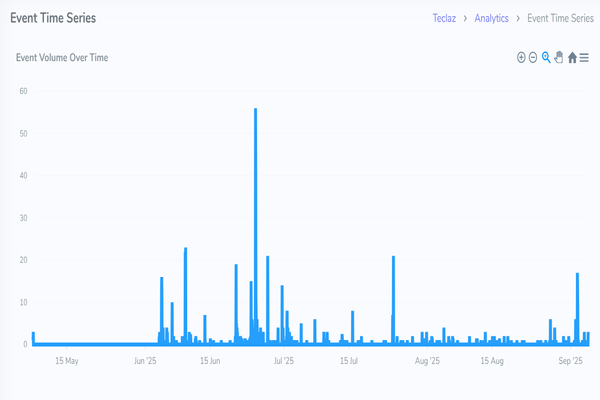Viewport: 600px width, 400px height.
Task: Activate the hand panning tool
Action: tap(559, 57)
